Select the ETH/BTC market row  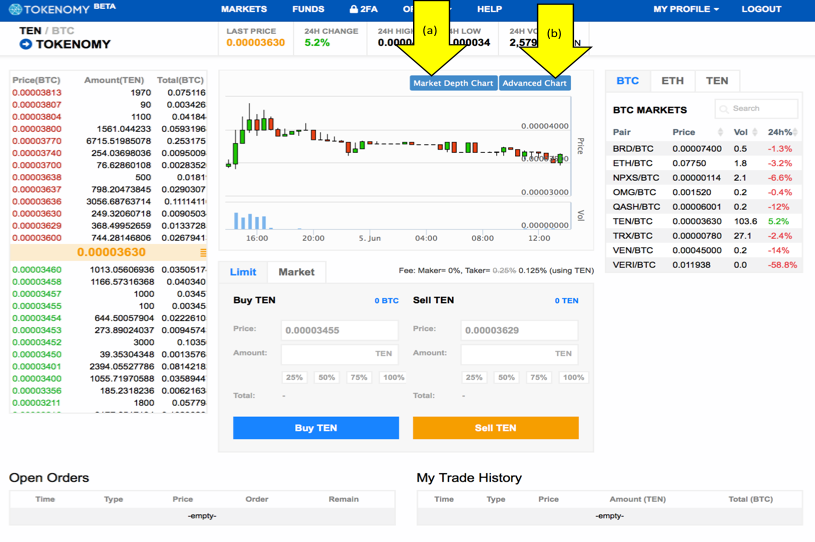(x=704, y=163)
